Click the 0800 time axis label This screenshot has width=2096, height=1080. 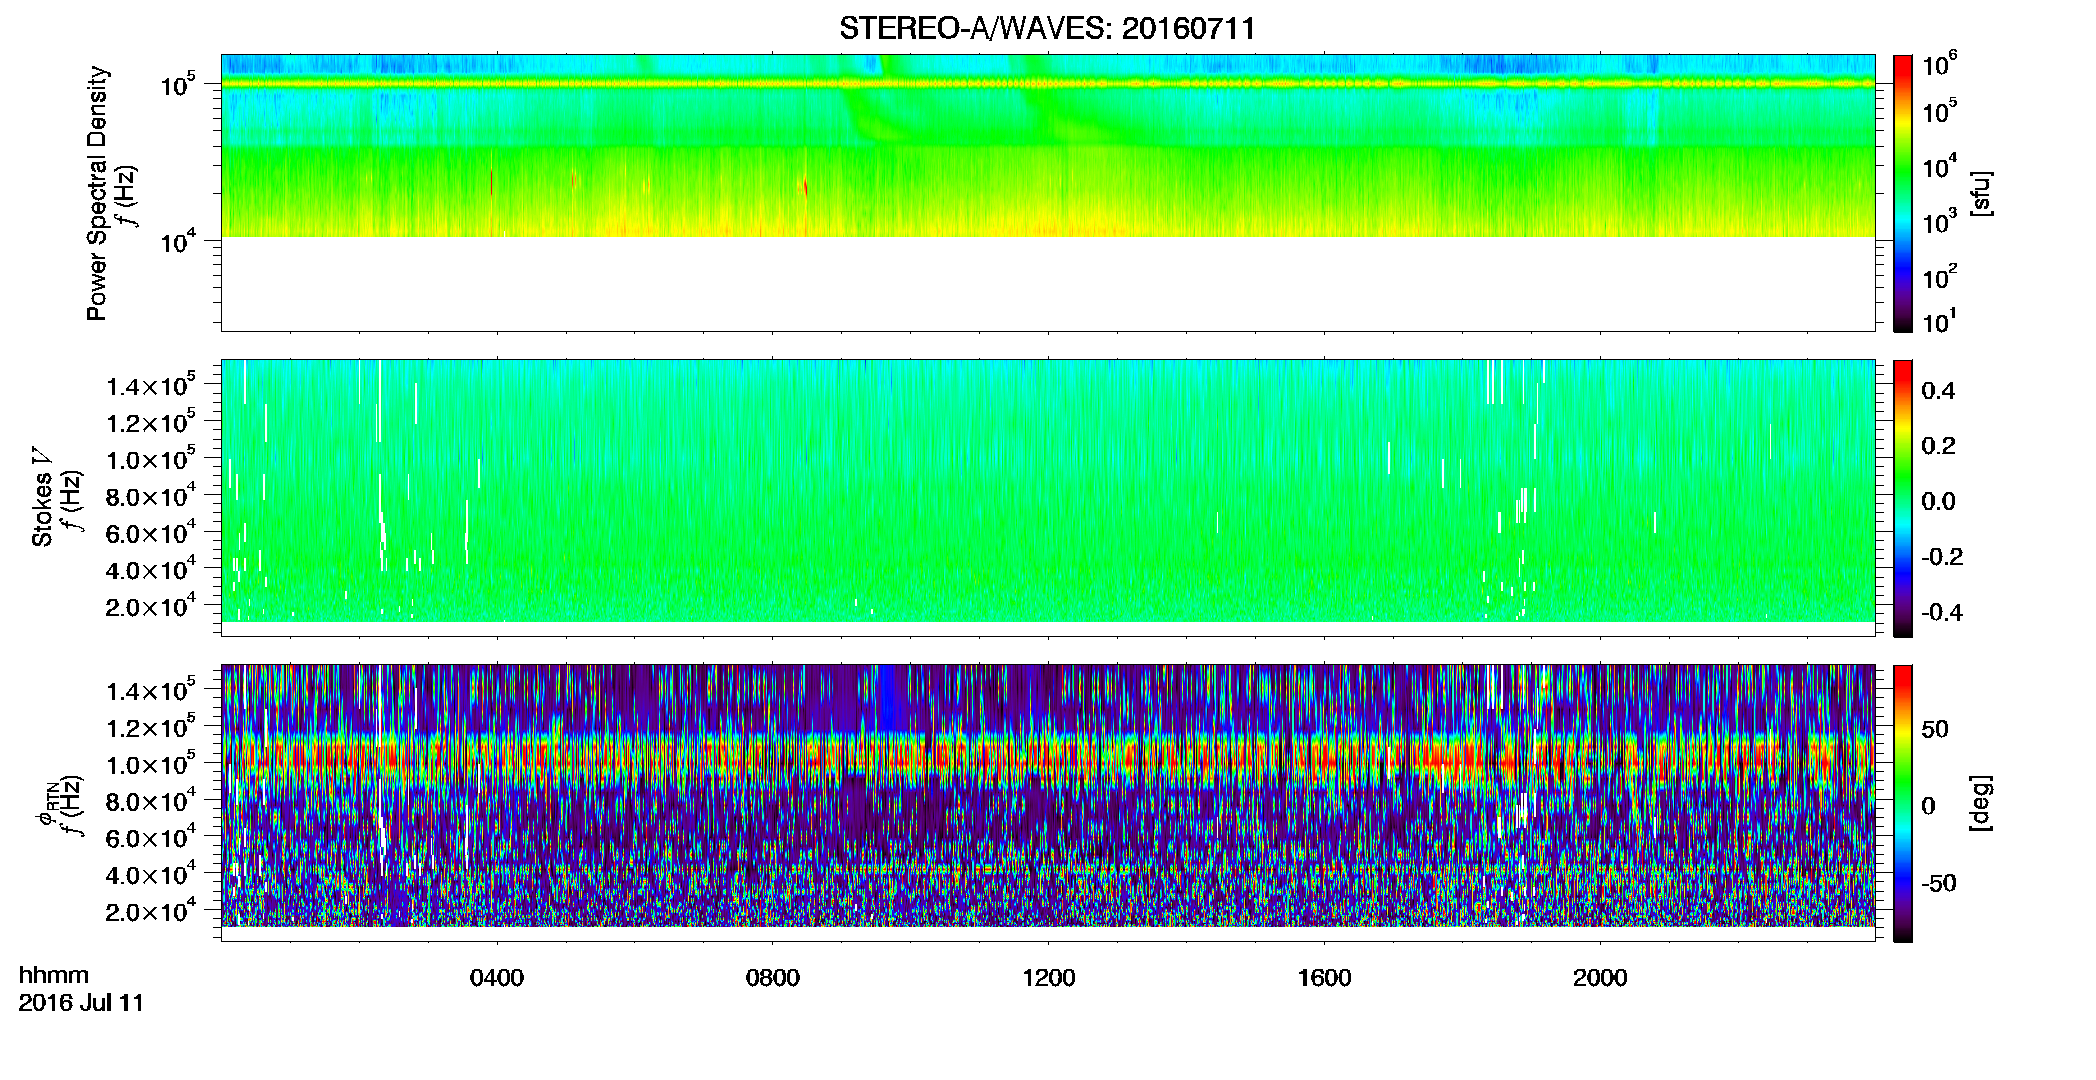(773, 978)
